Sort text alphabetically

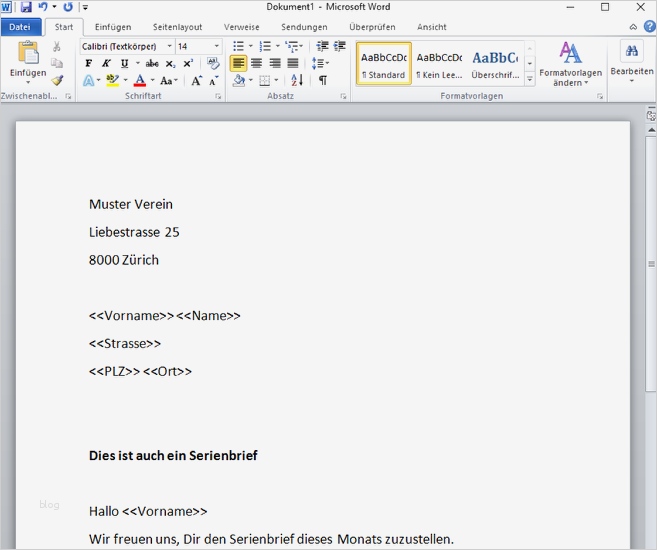297,80
